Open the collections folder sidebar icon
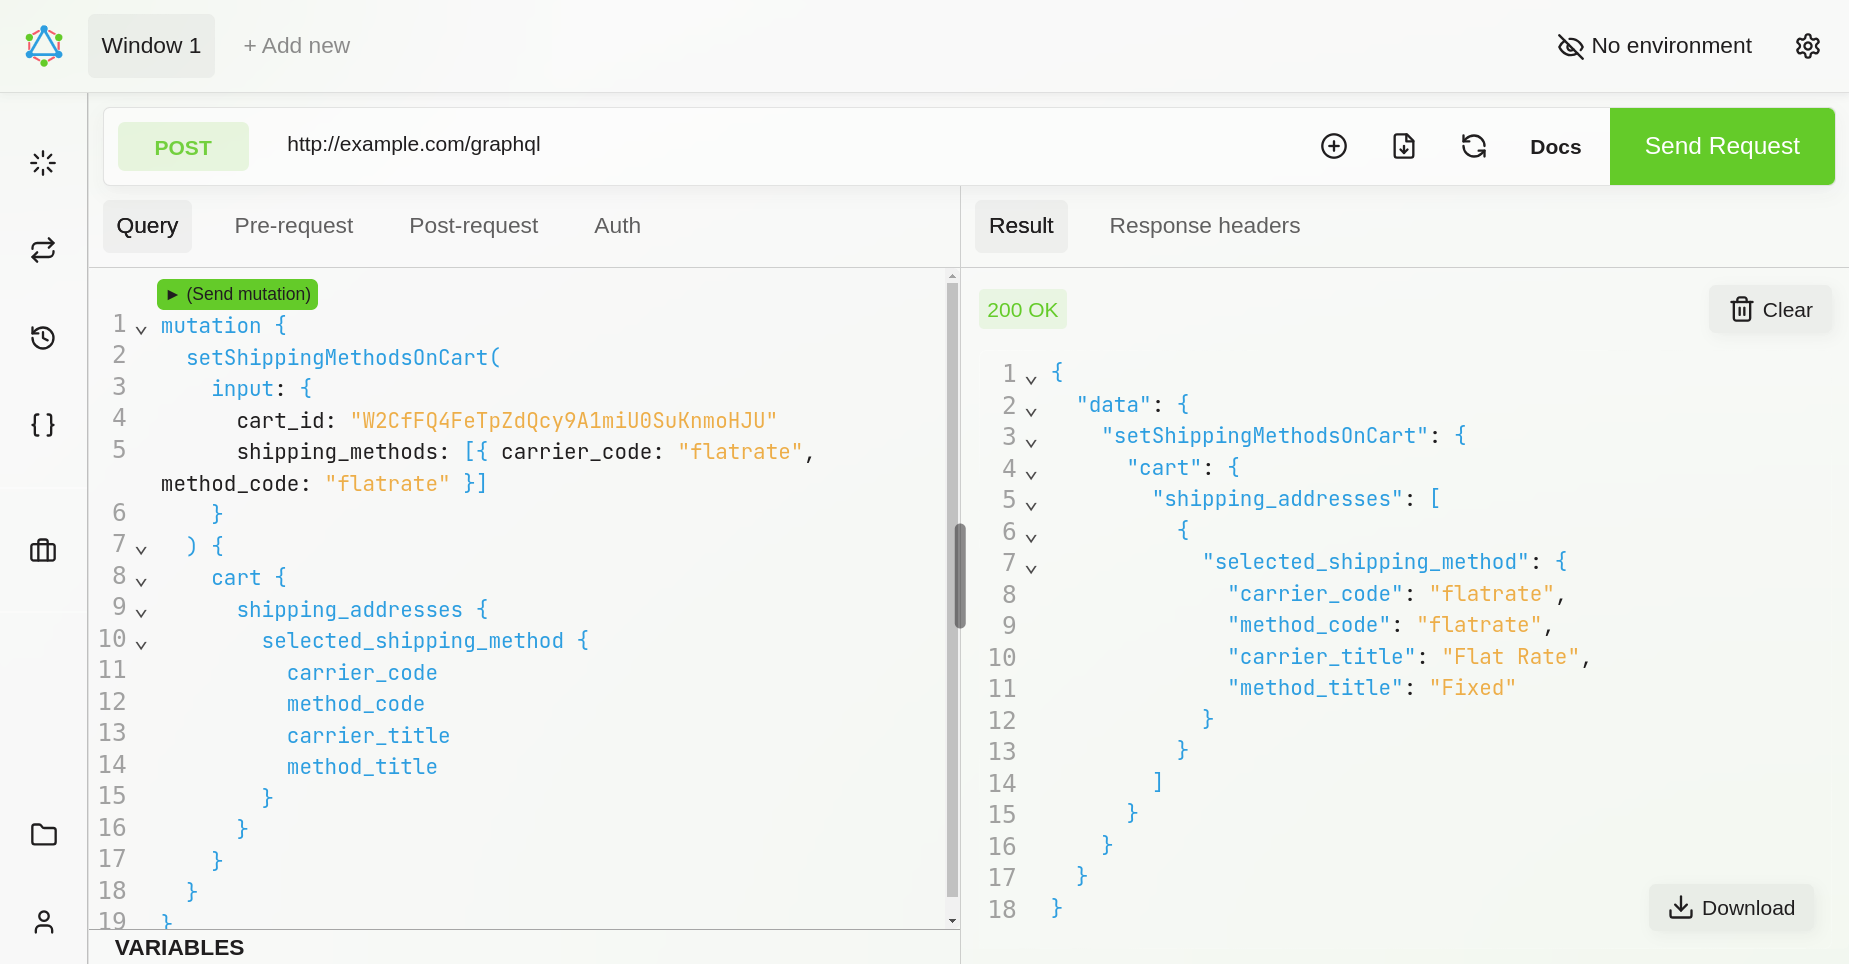Image resolution: width=1849 pixels, height=964 pixels. click(43, 834)
